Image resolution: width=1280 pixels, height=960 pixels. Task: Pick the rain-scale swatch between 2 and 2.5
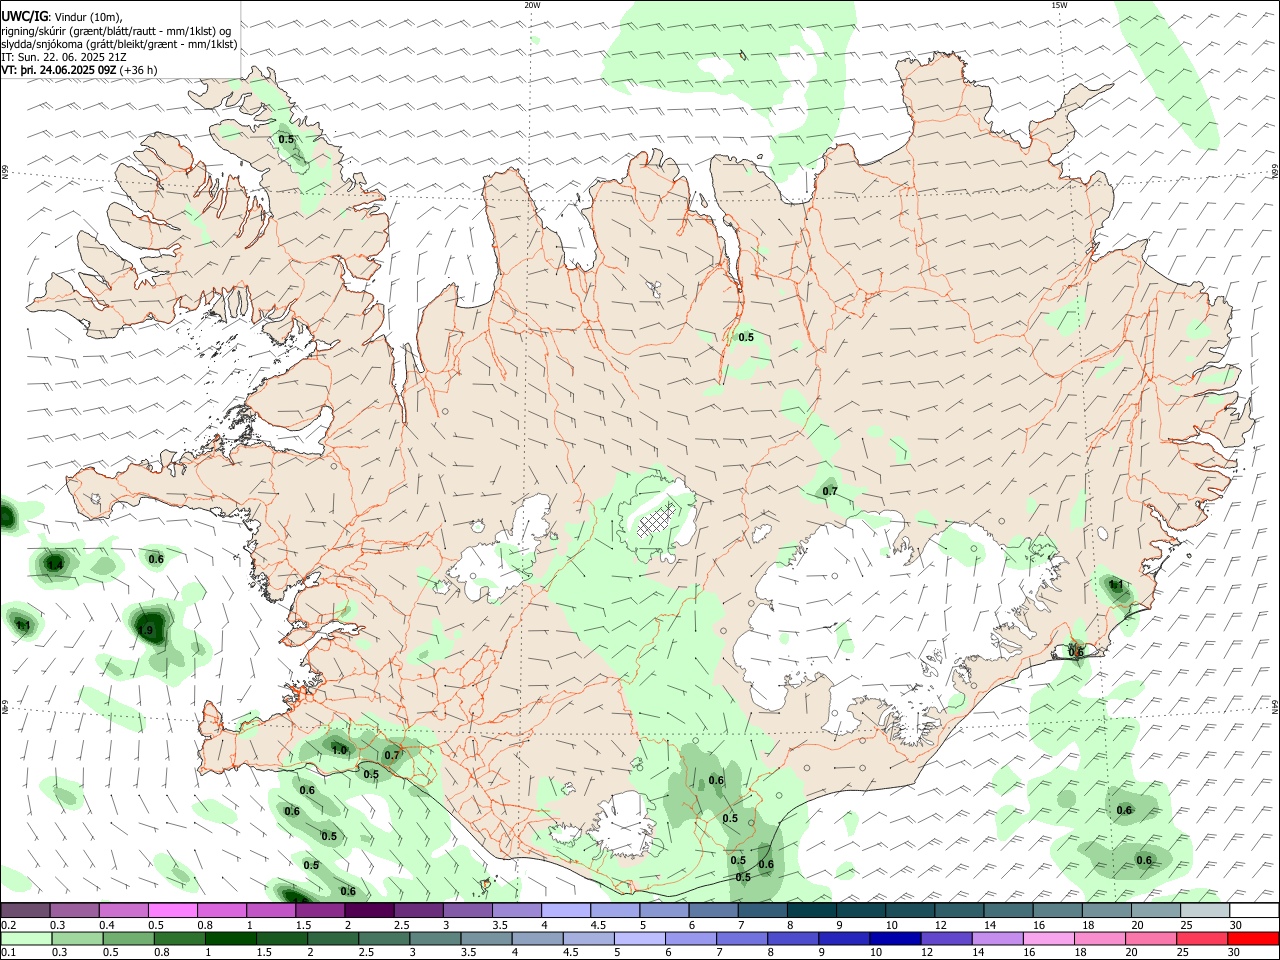pyautogui.click(x=333, y=938)
